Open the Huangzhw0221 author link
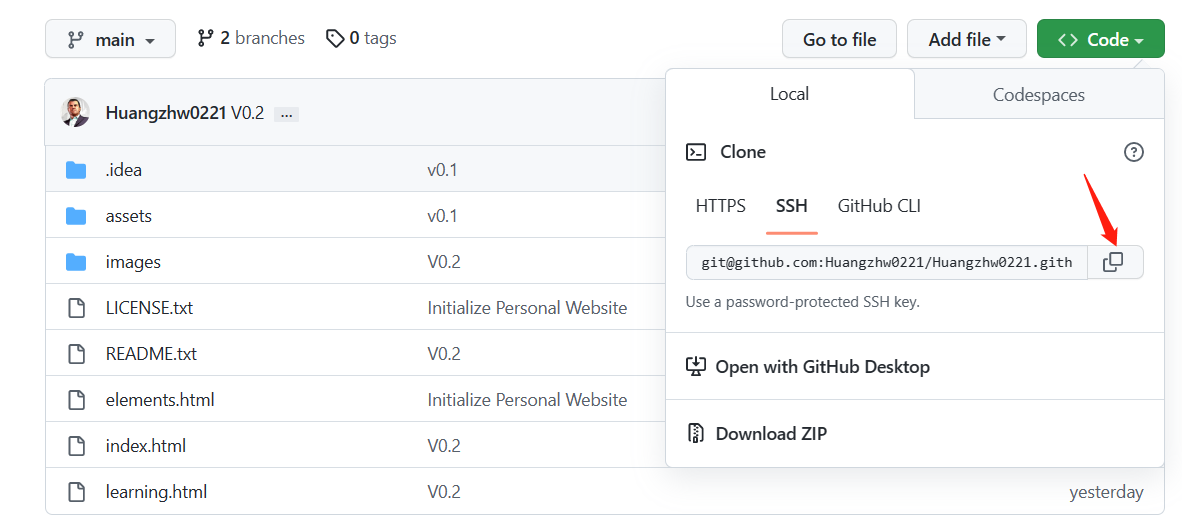Screen dimensions: 1182x520 (166, 114)
